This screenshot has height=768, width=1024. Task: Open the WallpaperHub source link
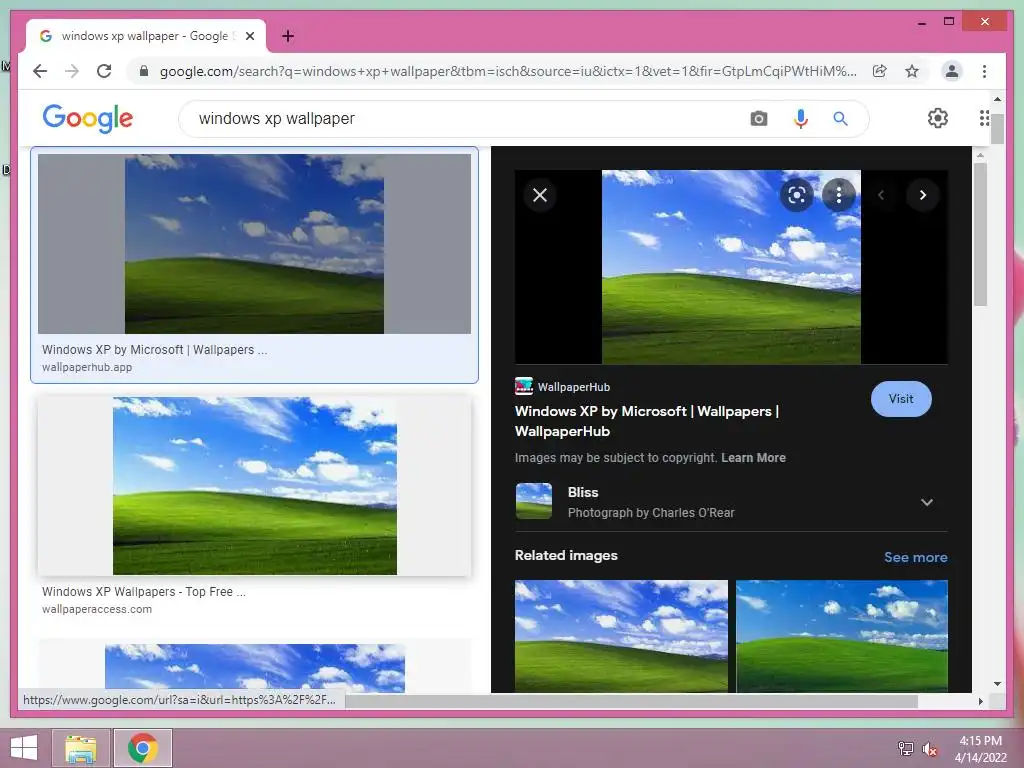tap(562, 387)
